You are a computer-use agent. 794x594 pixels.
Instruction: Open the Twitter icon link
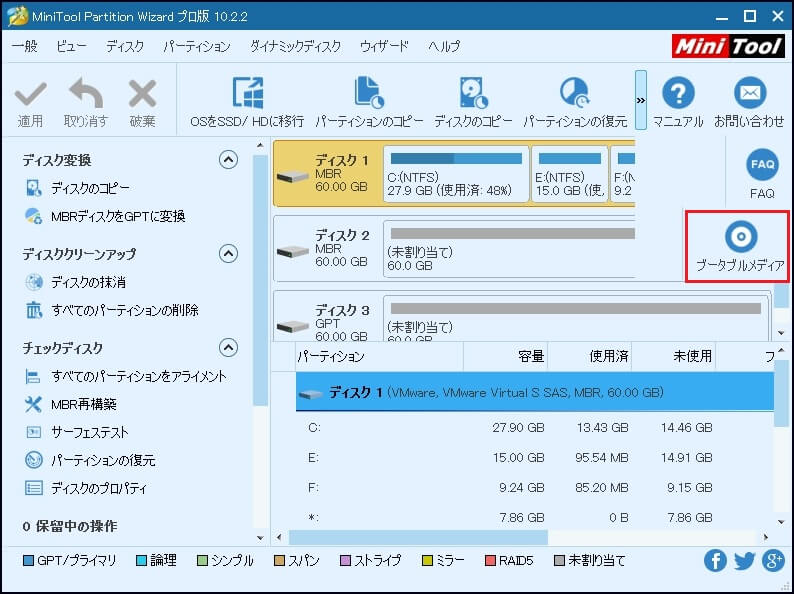[744, 561]
